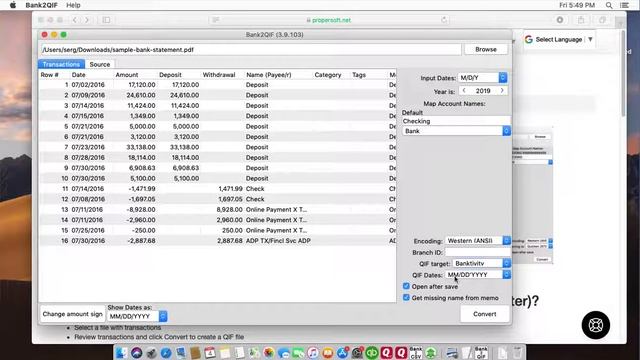The image size is (640, 360).
Task: Open Finder from the dock
Action: [122, 352]
